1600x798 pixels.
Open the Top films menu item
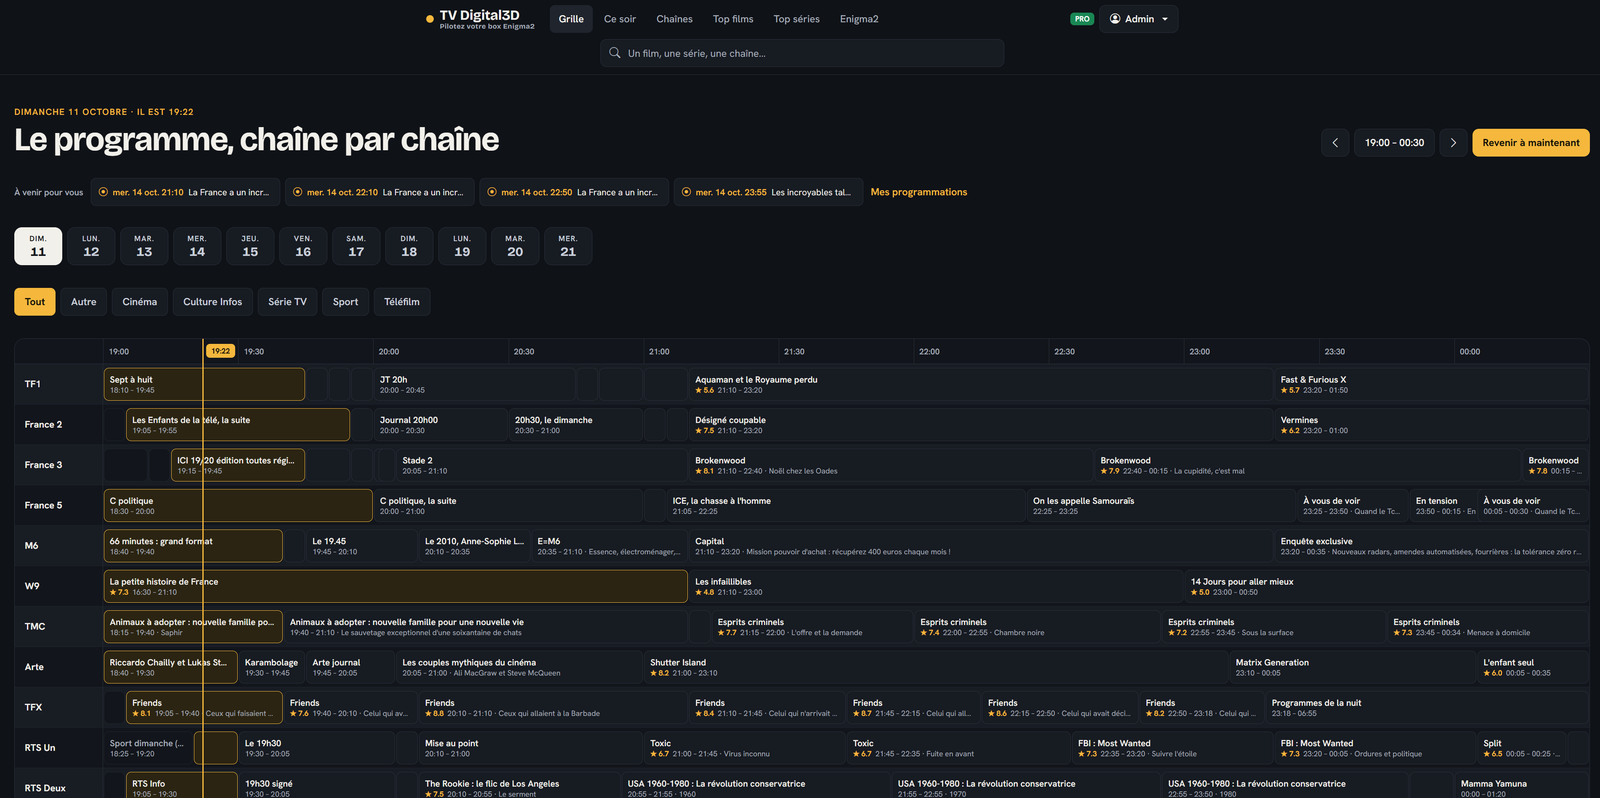coord(733,19)
